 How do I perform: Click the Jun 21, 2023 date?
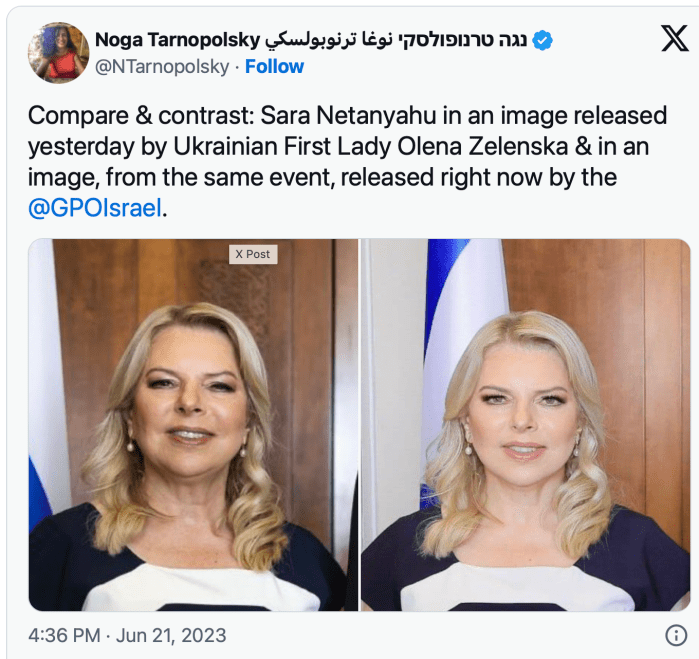click(171, 635)
